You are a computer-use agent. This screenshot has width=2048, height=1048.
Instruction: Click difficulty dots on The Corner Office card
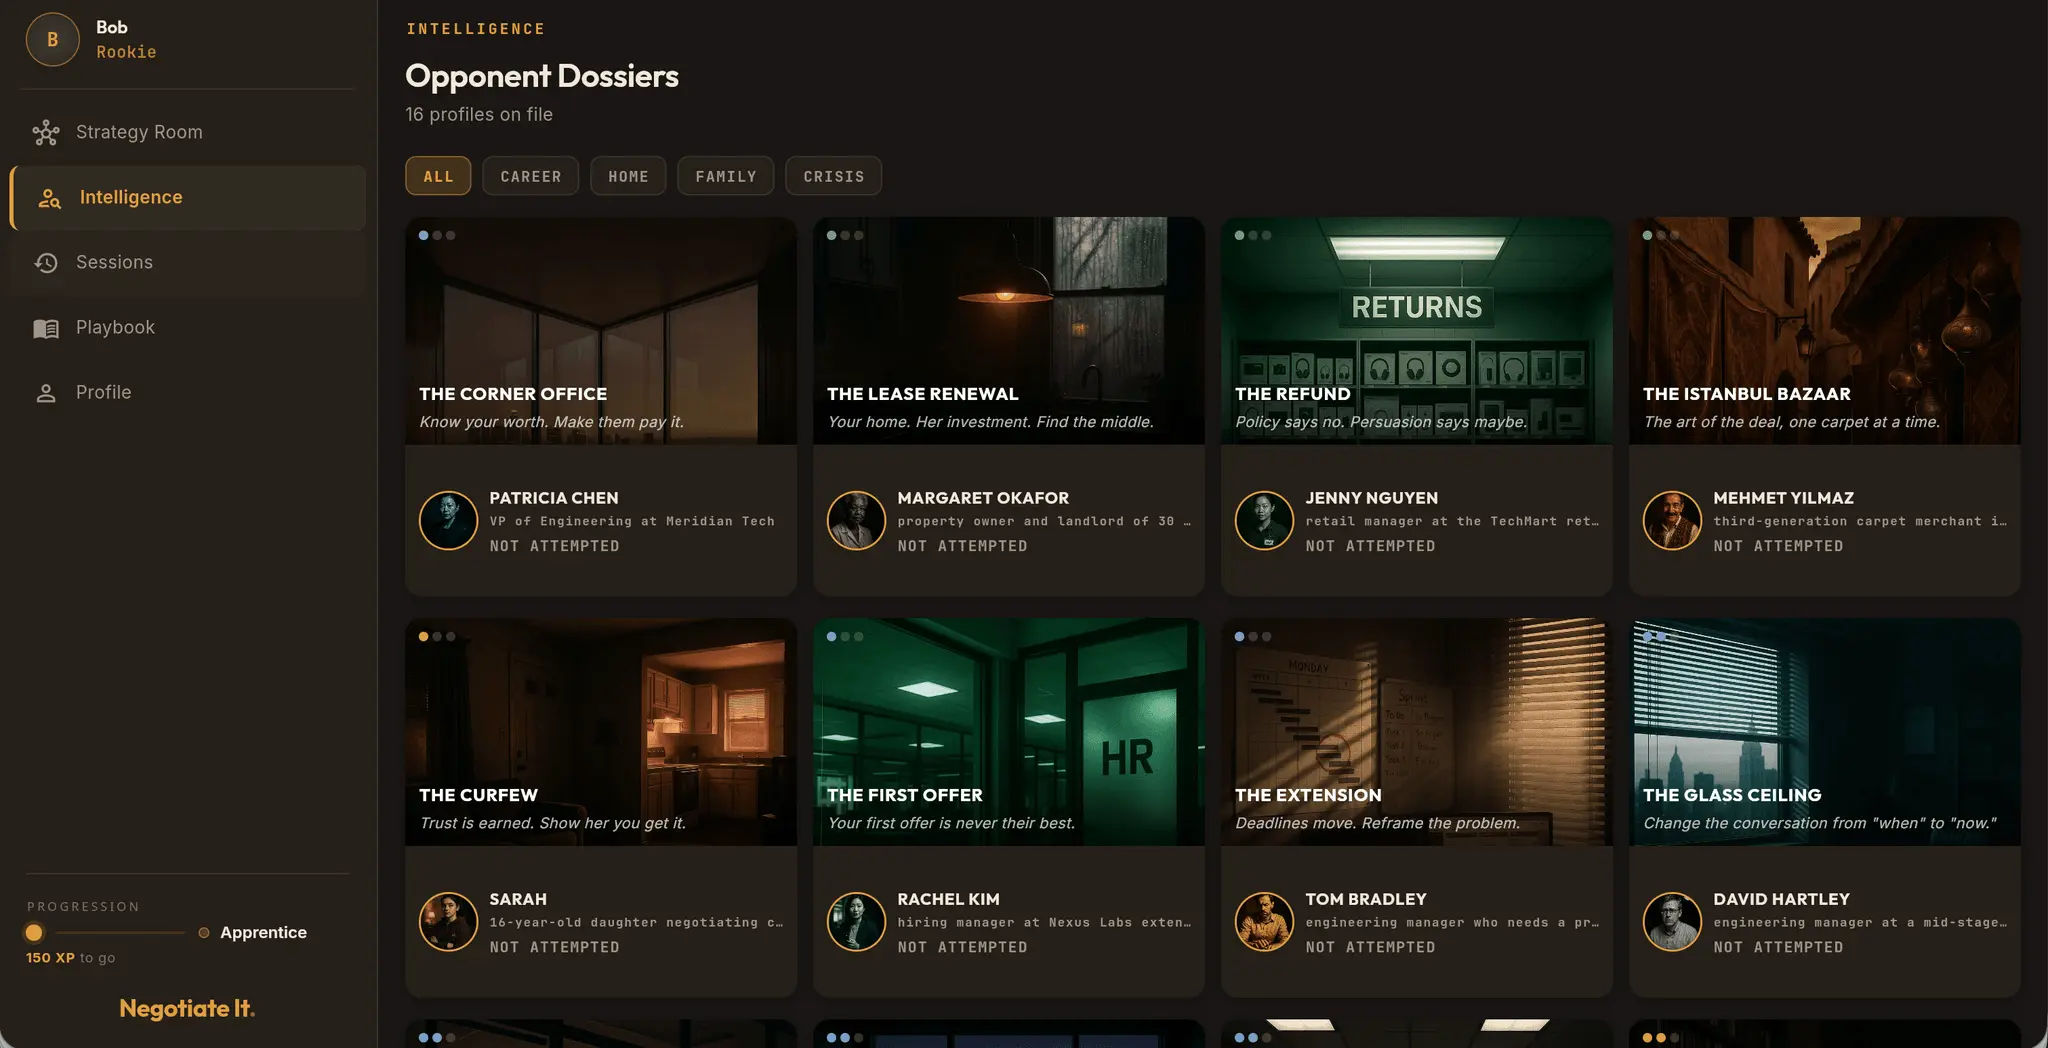pos(437,236)
